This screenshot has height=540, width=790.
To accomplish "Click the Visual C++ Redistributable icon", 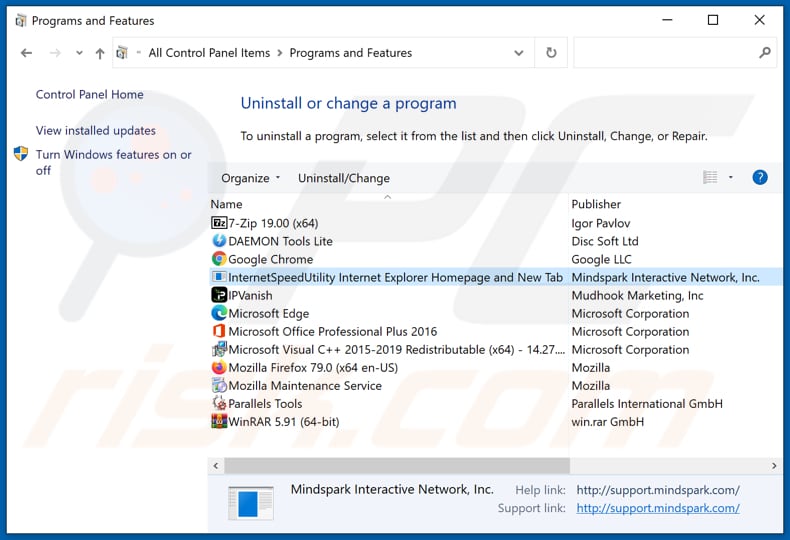I will [219, 349].
